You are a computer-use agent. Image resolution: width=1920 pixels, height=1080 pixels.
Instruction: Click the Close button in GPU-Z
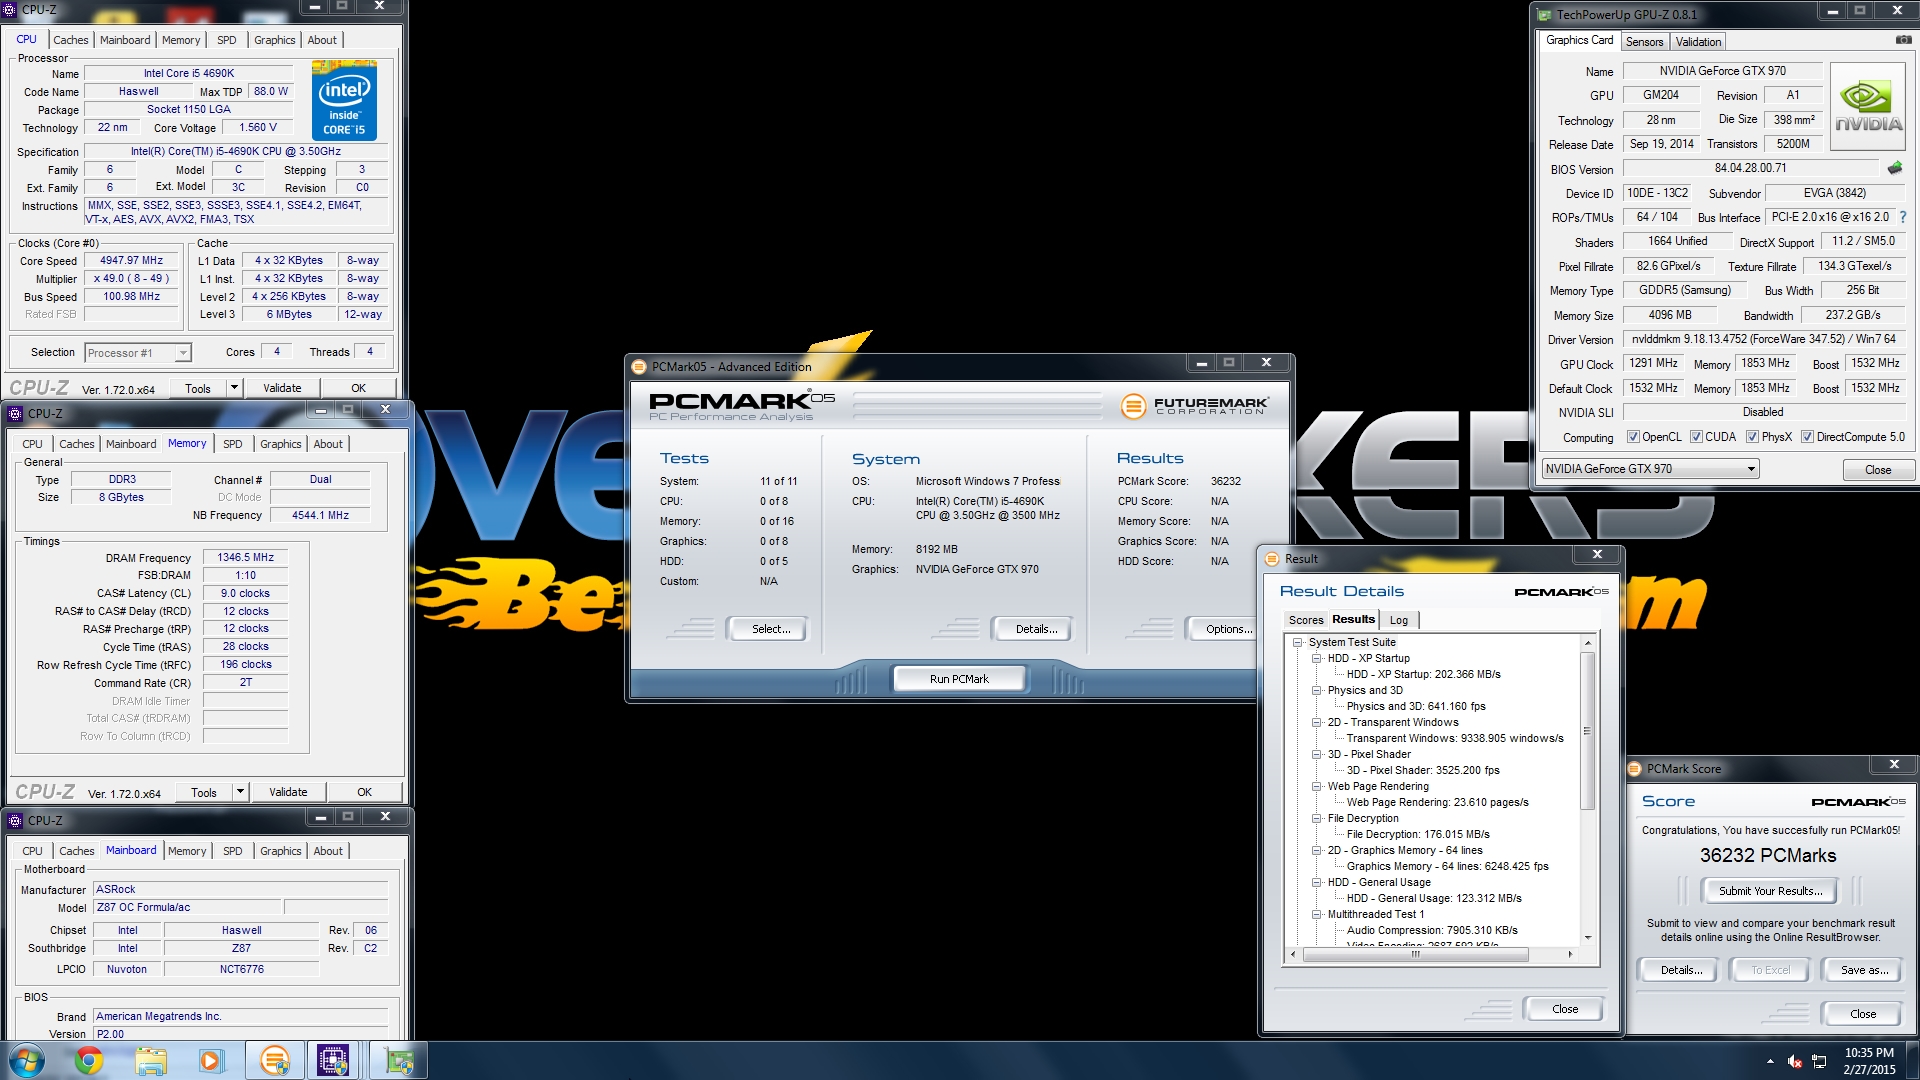coord(1878,470)
